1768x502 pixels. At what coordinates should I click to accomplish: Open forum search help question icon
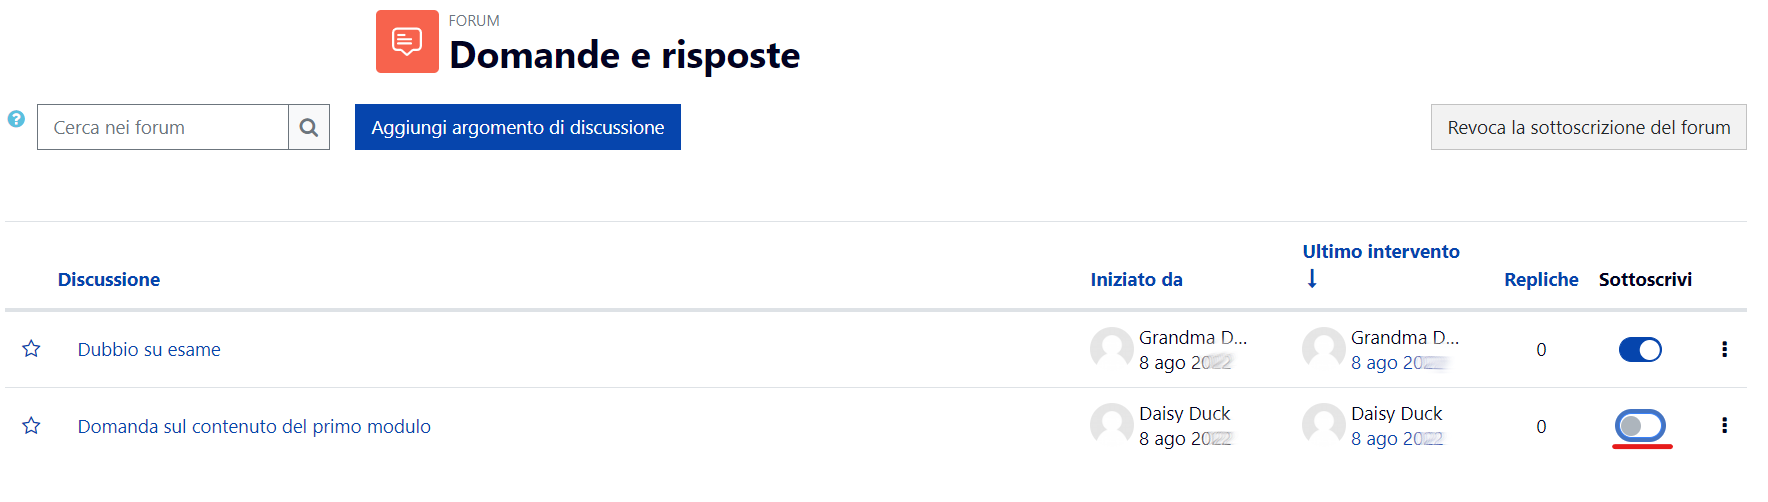tap(16, 119)
